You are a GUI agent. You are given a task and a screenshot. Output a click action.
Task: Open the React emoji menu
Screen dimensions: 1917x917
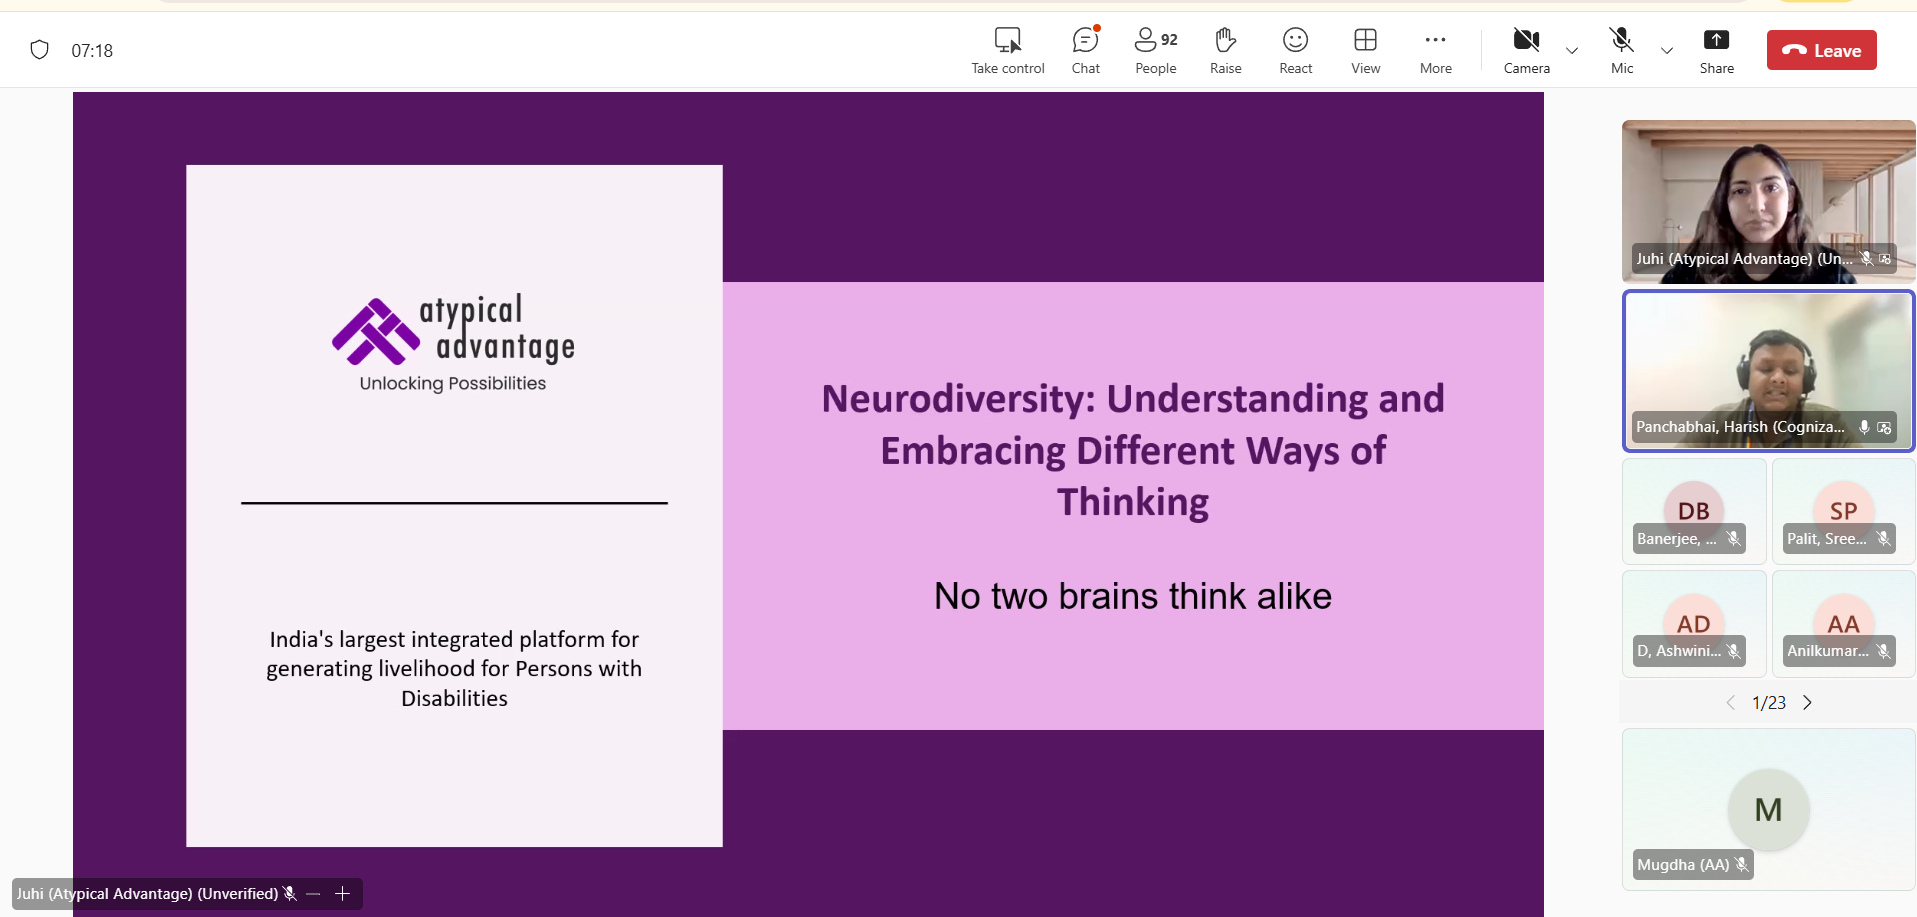pos(1295,49)
